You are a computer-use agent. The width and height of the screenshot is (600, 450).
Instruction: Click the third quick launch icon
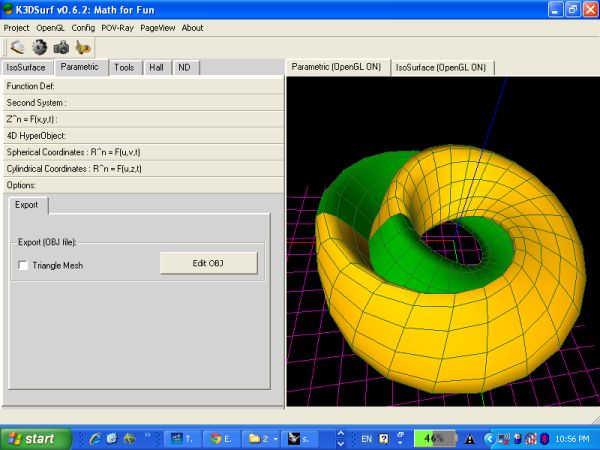[x=129, y=438]
